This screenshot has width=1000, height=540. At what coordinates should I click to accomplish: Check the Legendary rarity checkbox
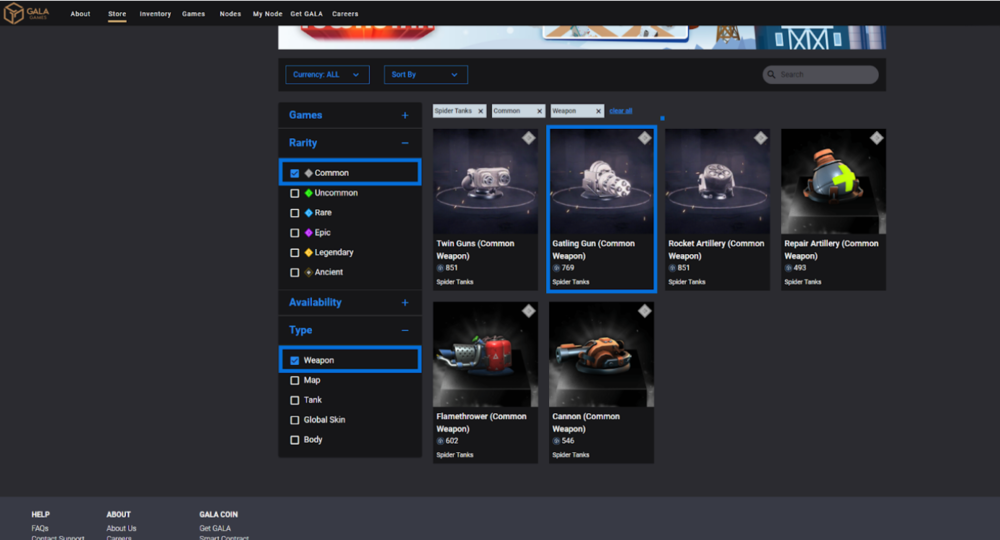pos(295,252)
